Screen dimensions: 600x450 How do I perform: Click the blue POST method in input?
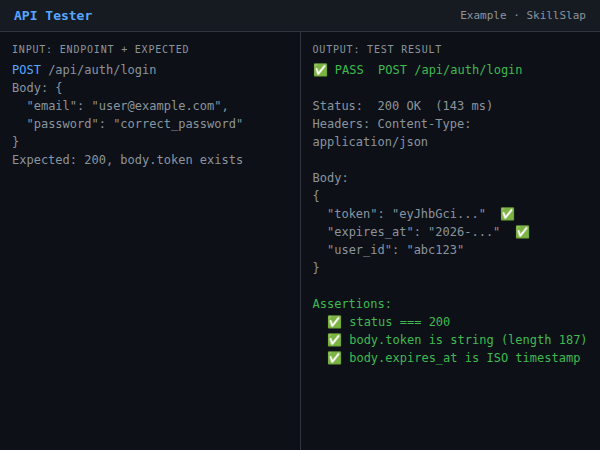[27, 70]
